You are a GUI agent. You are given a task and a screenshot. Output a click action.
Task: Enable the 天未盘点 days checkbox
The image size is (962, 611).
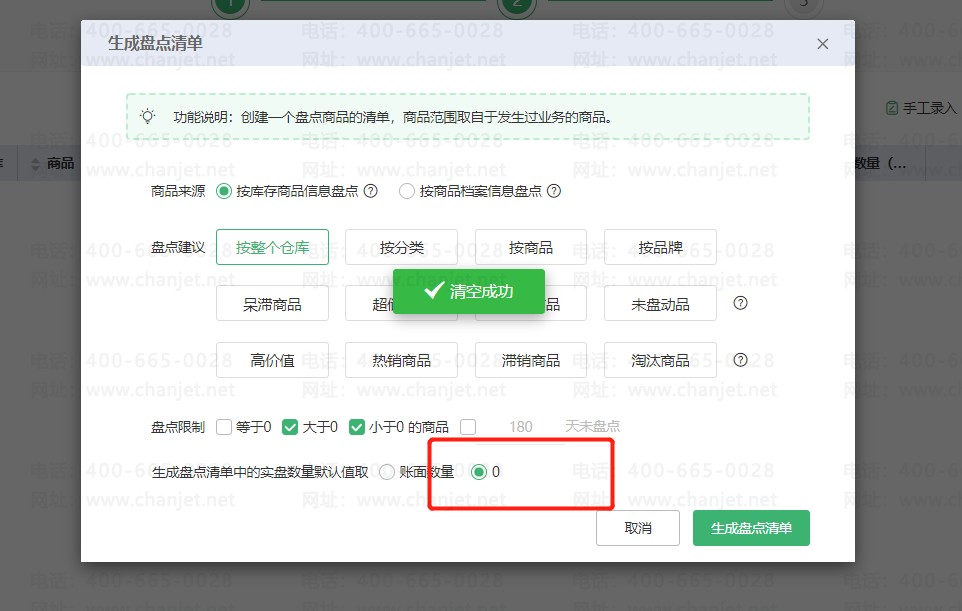(x=468, y=427)
